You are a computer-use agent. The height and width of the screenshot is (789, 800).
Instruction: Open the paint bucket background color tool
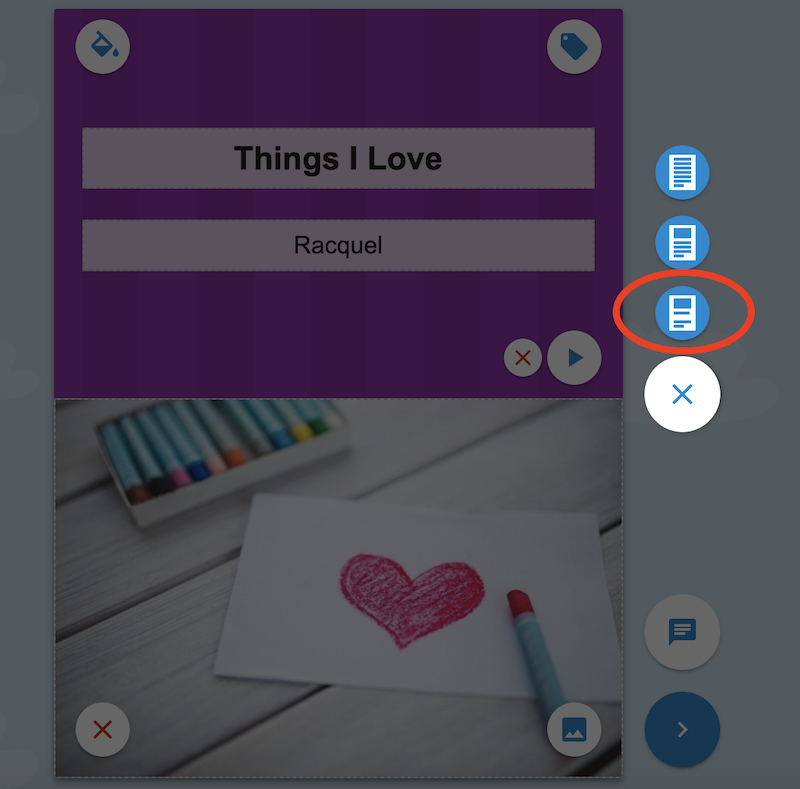[x=103, y=46]
